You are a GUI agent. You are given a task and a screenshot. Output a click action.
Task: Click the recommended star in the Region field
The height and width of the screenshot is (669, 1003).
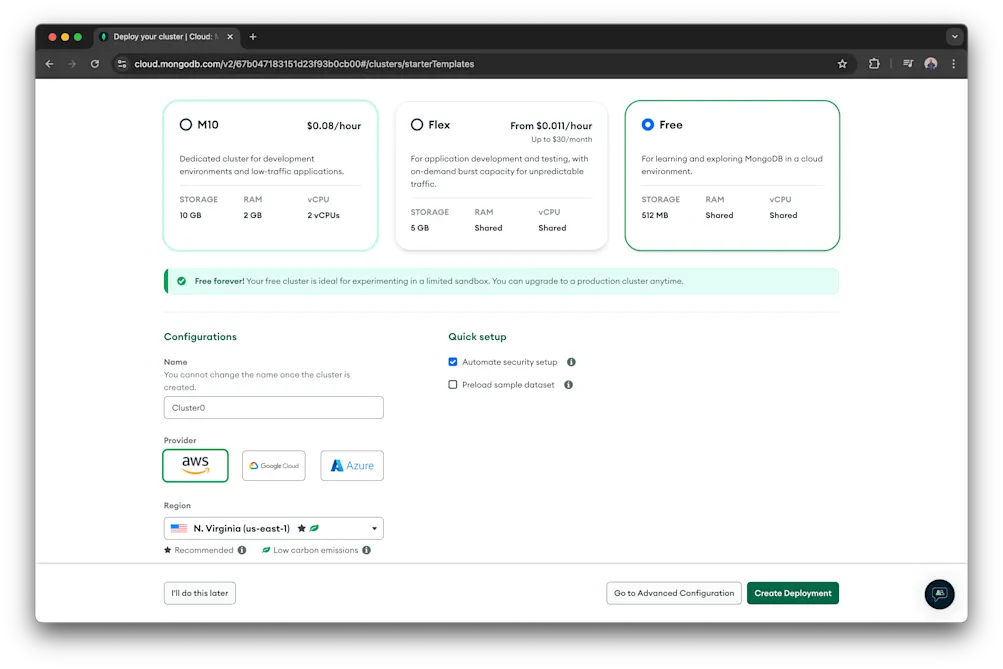tap(301, 528)
